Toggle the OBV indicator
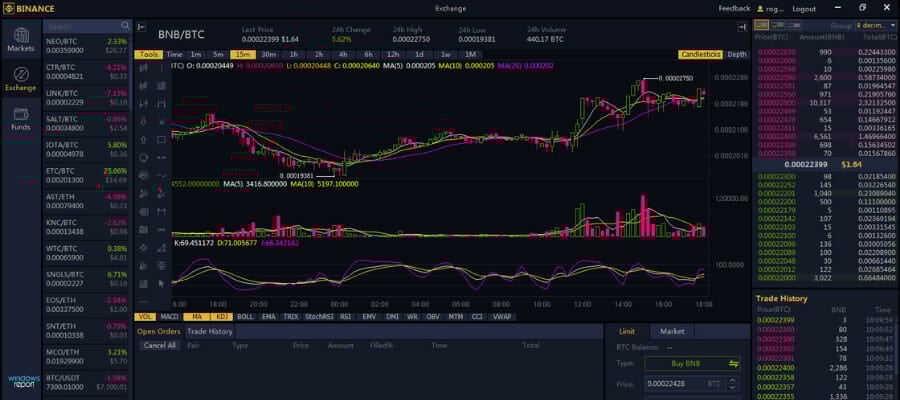The width and height of the screenshot is (900, 400). [433, 316]
